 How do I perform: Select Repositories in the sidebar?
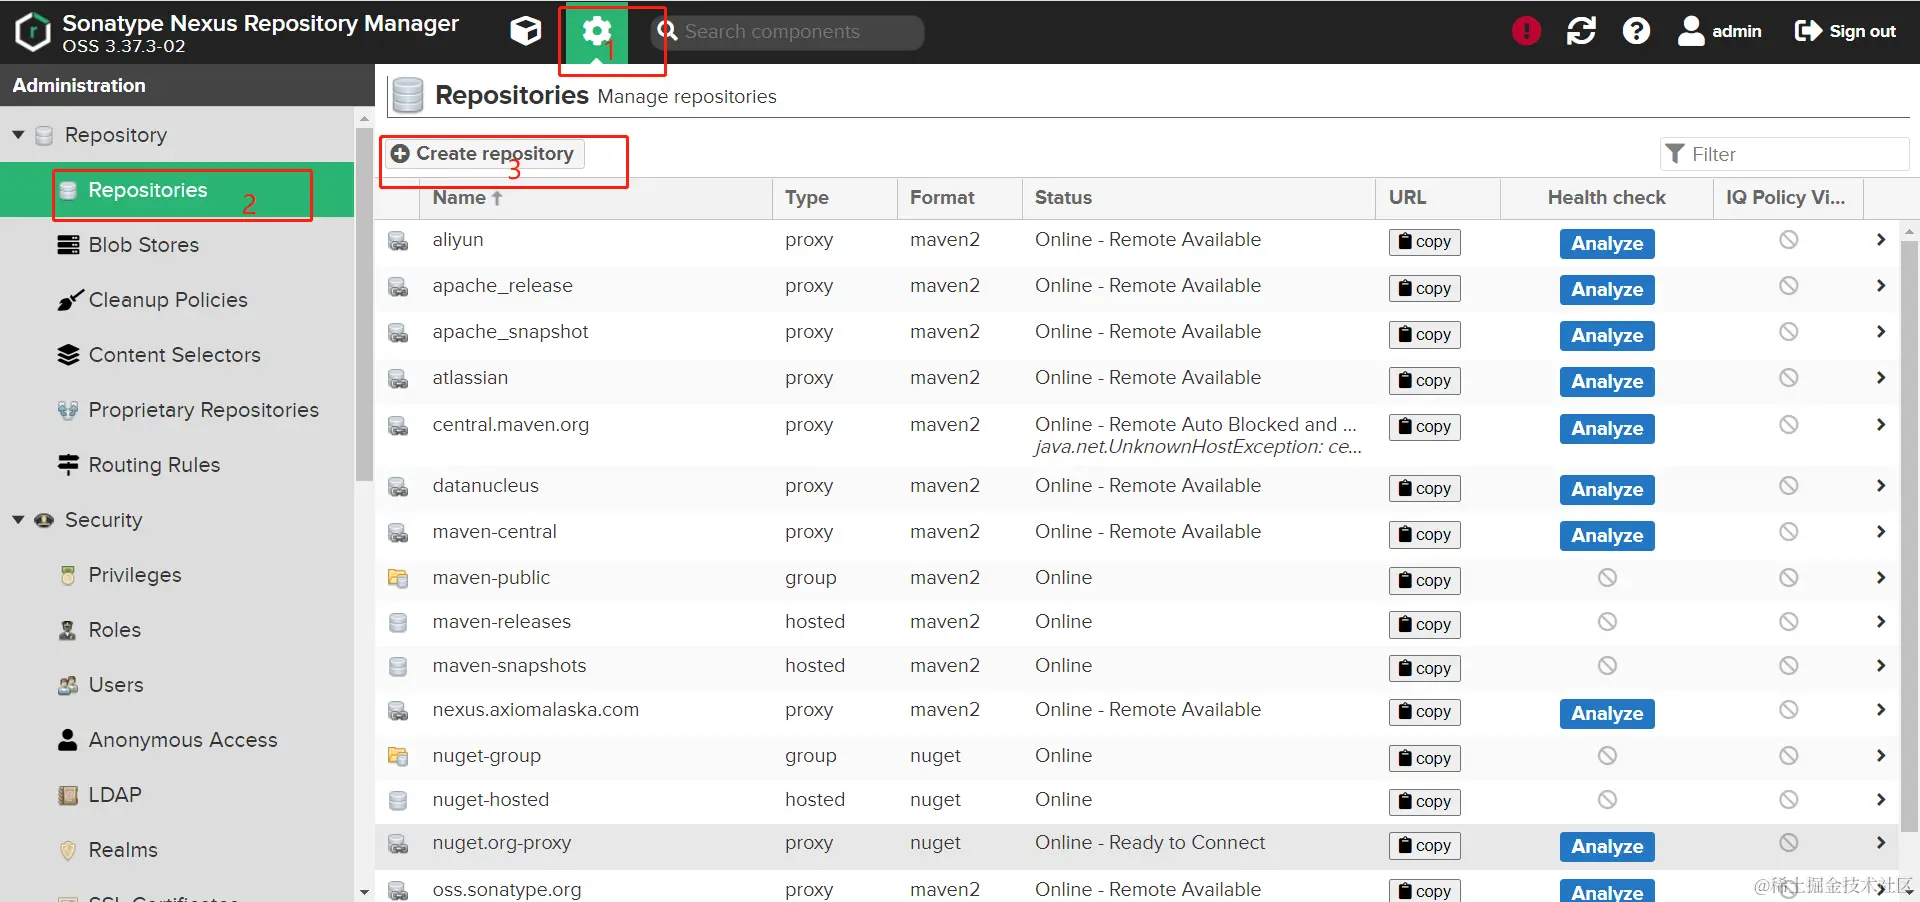[177, 190]
